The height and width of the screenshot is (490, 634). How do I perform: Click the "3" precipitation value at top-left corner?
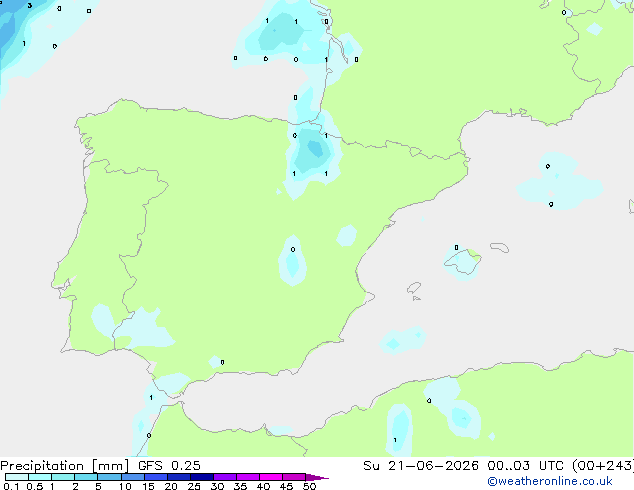[x=30, y=6]
